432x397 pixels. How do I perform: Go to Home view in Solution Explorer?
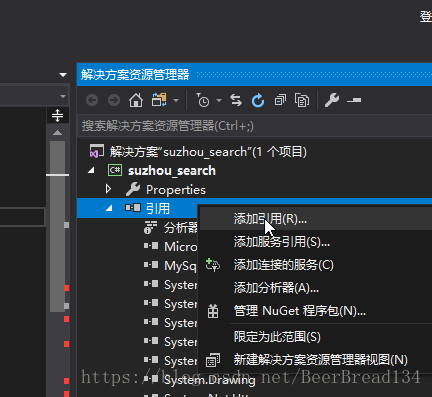(x=136, y=100)
